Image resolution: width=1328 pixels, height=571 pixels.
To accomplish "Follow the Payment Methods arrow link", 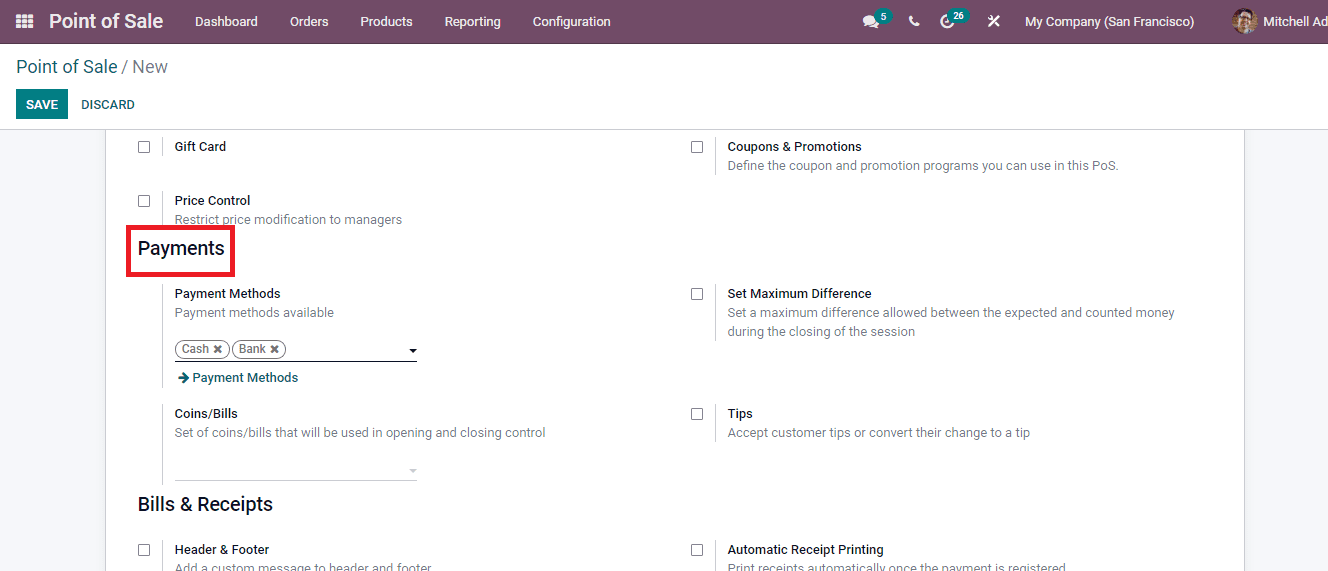I will click(239, 378).
